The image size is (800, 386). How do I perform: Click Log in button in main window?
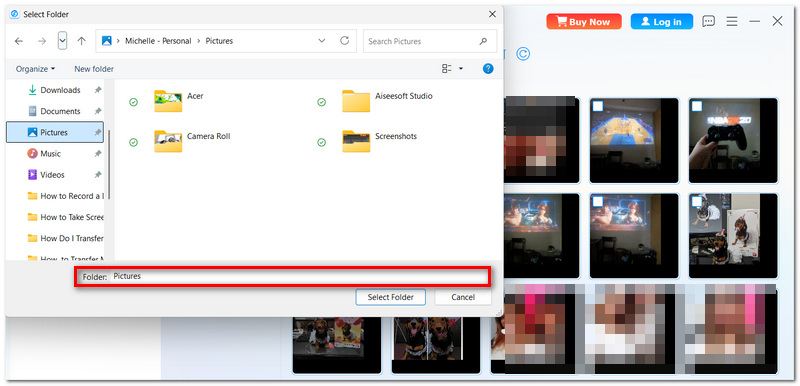(662, 21)
